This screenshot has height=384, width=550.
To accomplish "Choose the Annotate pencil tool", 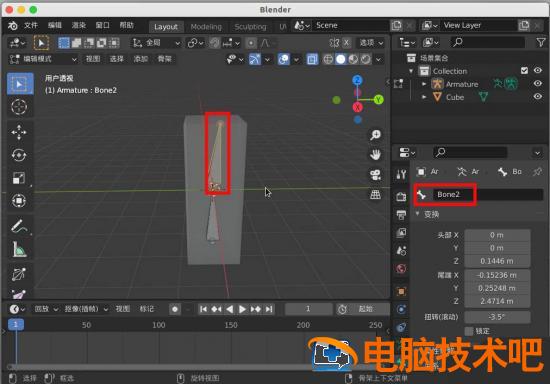I will (19, 226).
